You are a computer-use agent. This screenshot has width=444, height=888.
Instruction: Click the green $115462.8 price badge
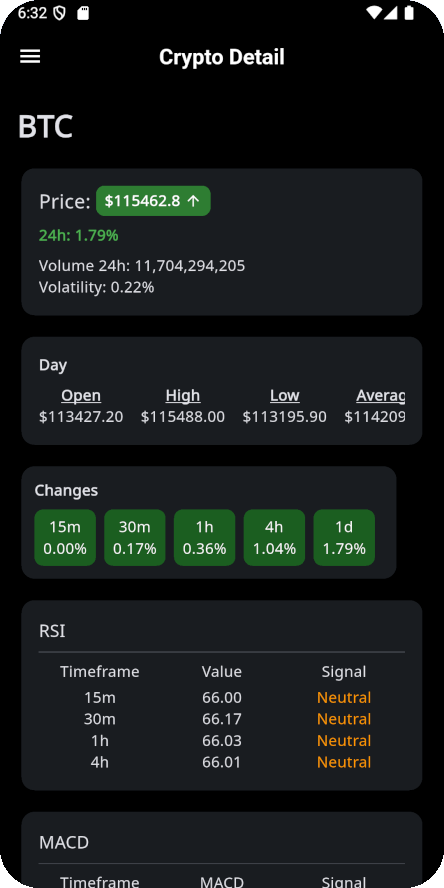click(x=153, y=201)
